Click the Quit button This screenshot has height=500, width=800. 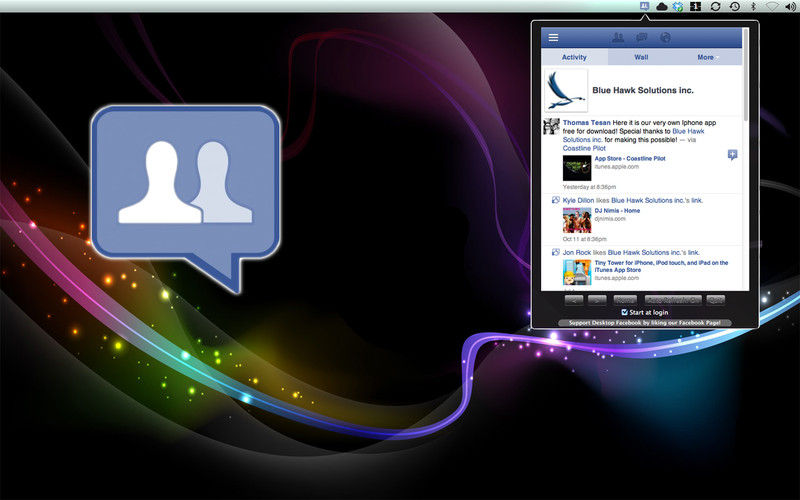pyautogui.click(x=716, y=300)
